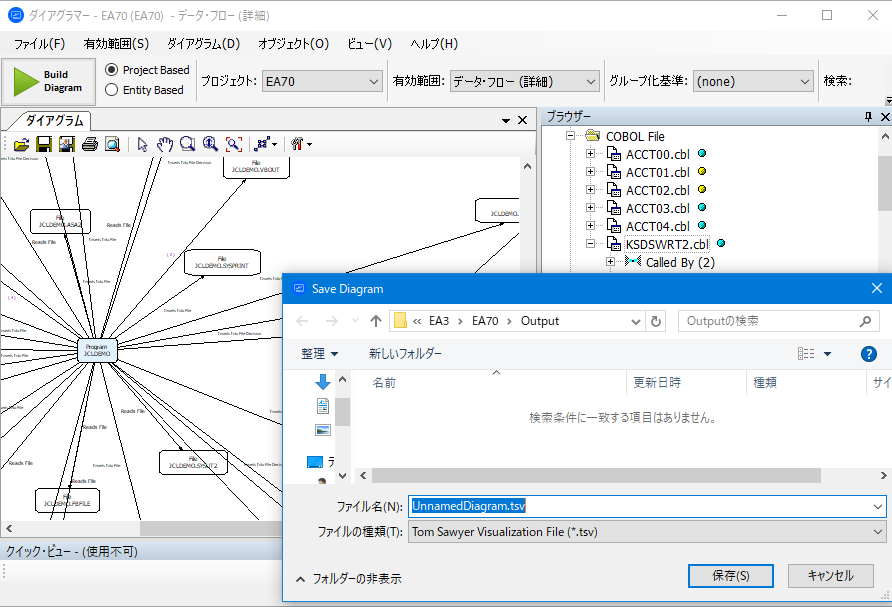Open the オブジェクト(O) menu
The width and height of the screenshot is (892, 607).
tap(293, 44)
